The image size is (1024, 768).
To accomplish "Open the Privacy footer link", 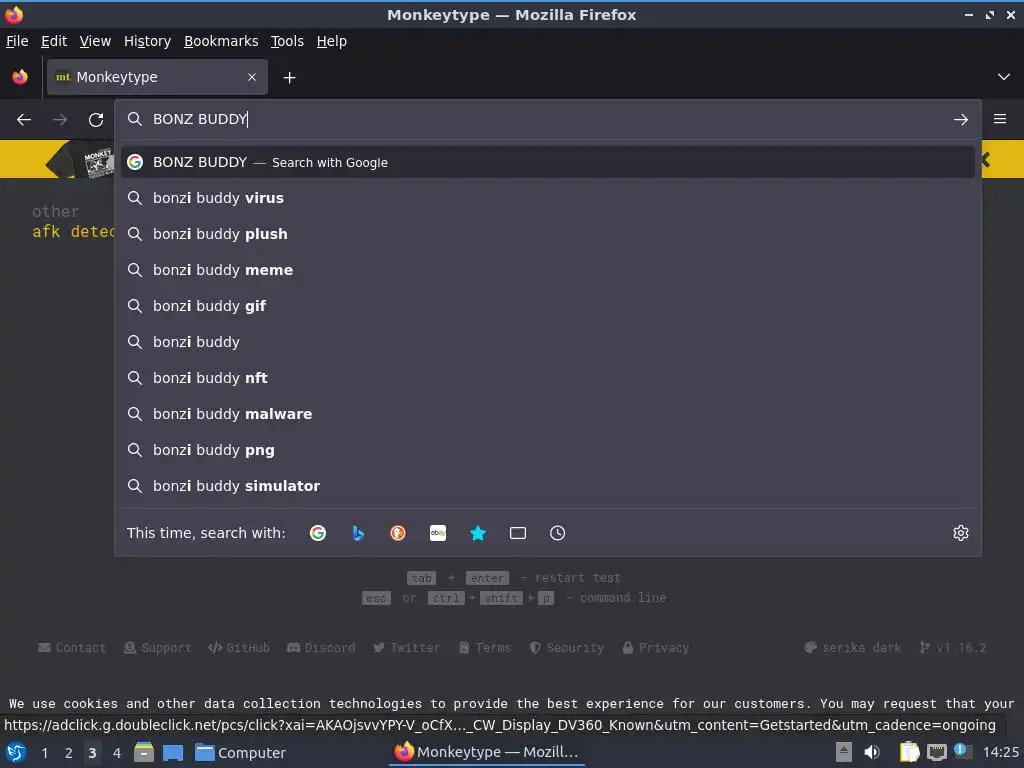I will [655, 647].
